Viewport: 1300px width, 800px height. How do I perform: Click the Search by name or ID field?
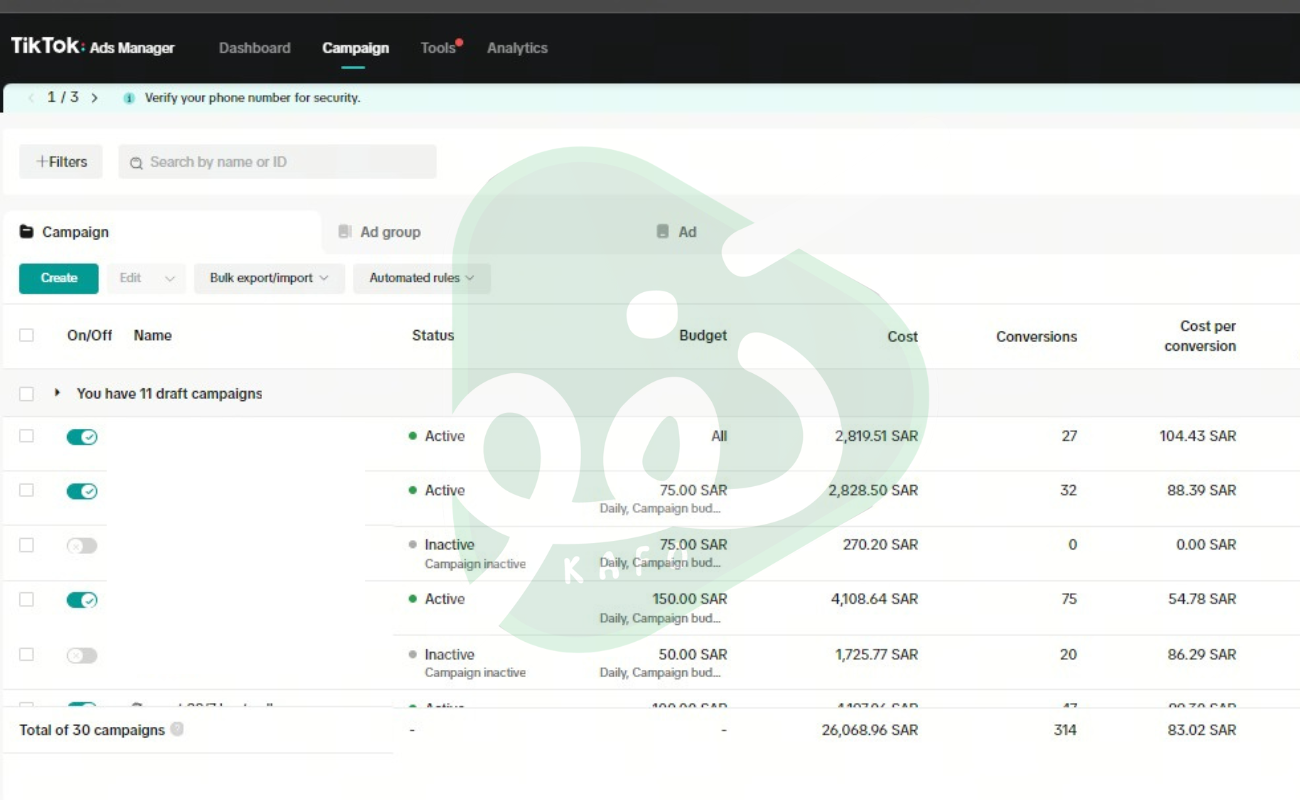click(285, 162)
